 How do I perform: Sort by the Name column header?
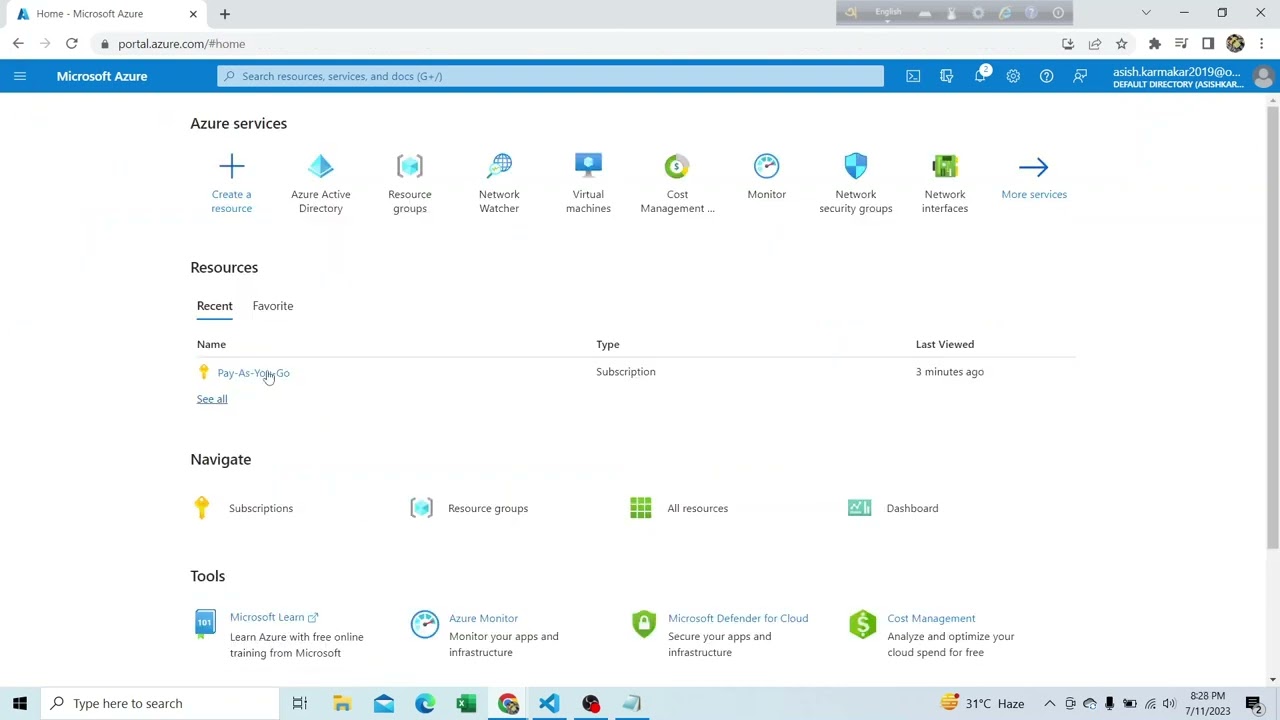tap(211, 344)
